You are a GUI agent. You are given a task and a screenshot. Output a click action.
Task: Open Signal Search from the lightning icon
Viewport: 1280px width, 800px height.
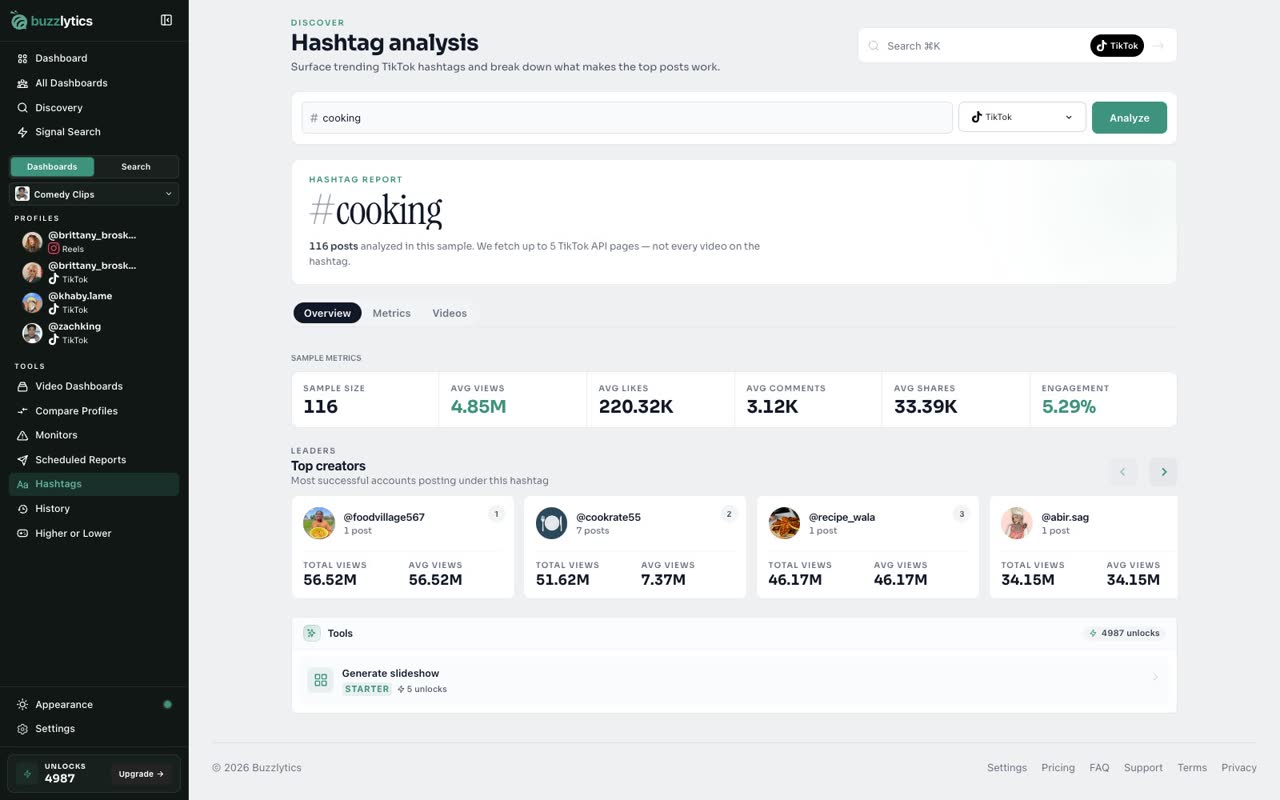click(x=23, y=132)
